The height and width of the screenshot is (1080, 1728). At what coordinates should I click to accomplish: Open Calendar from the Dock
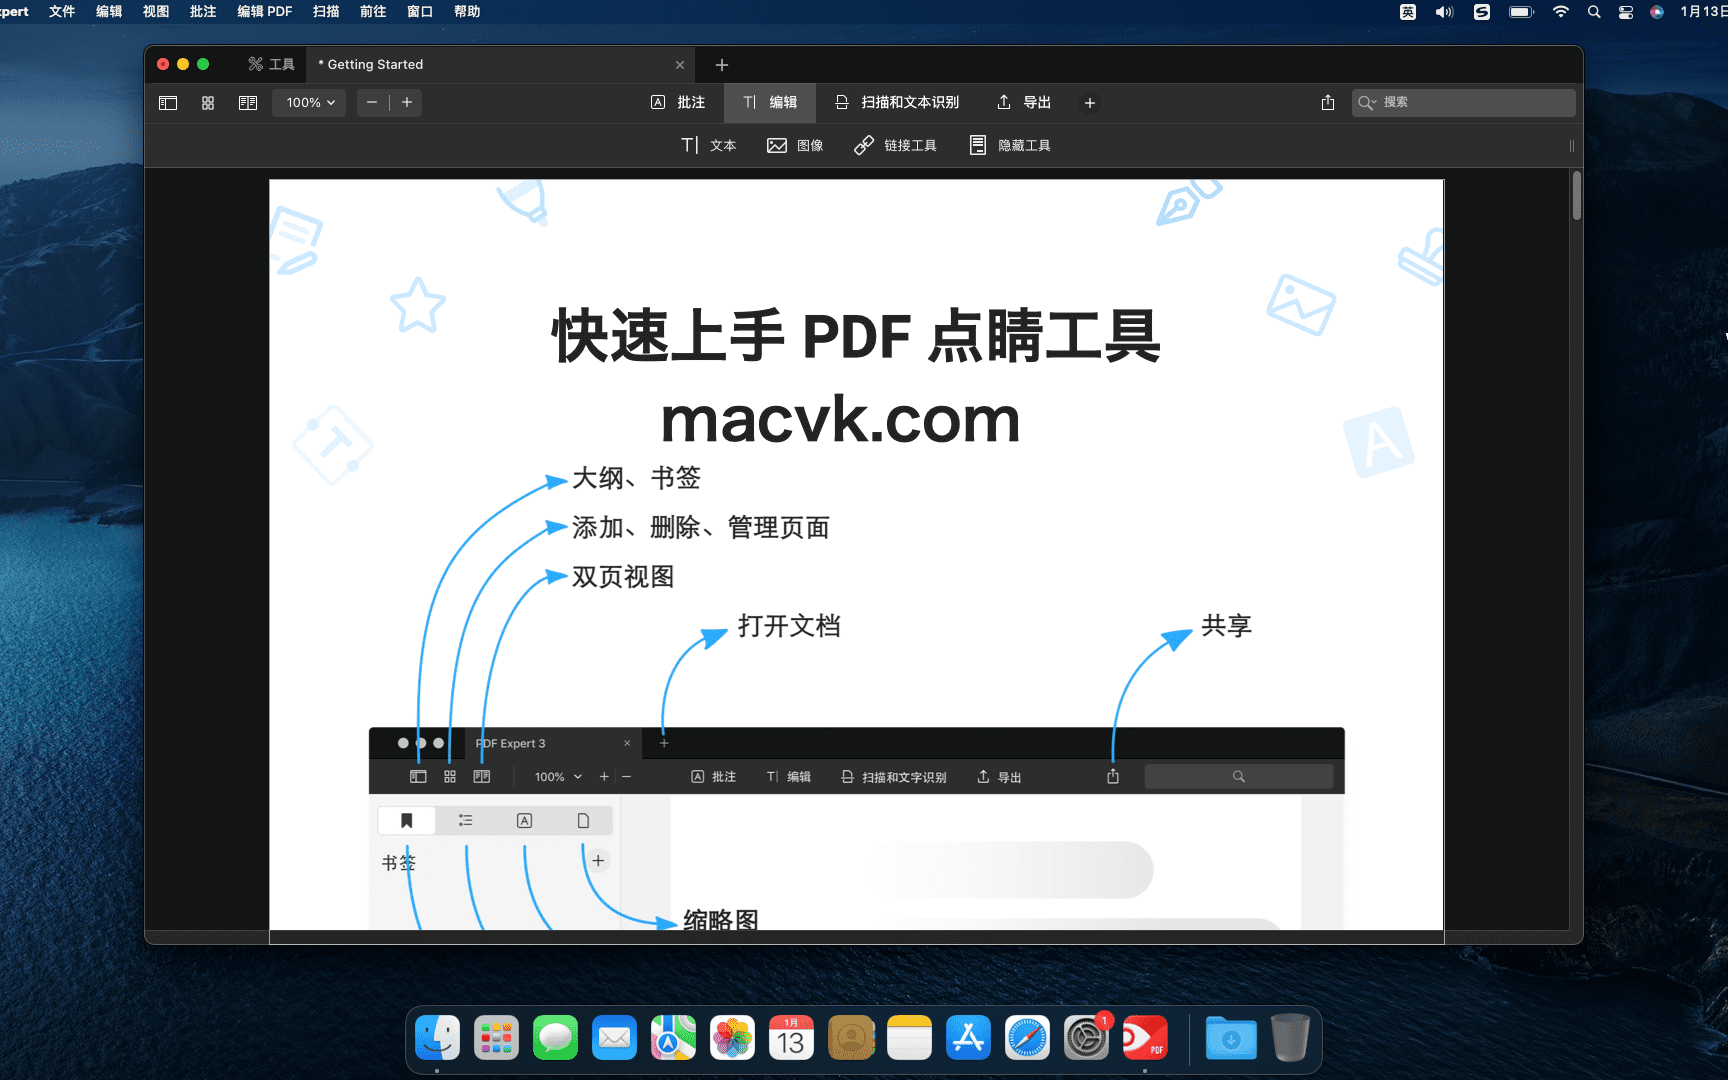791,1038
